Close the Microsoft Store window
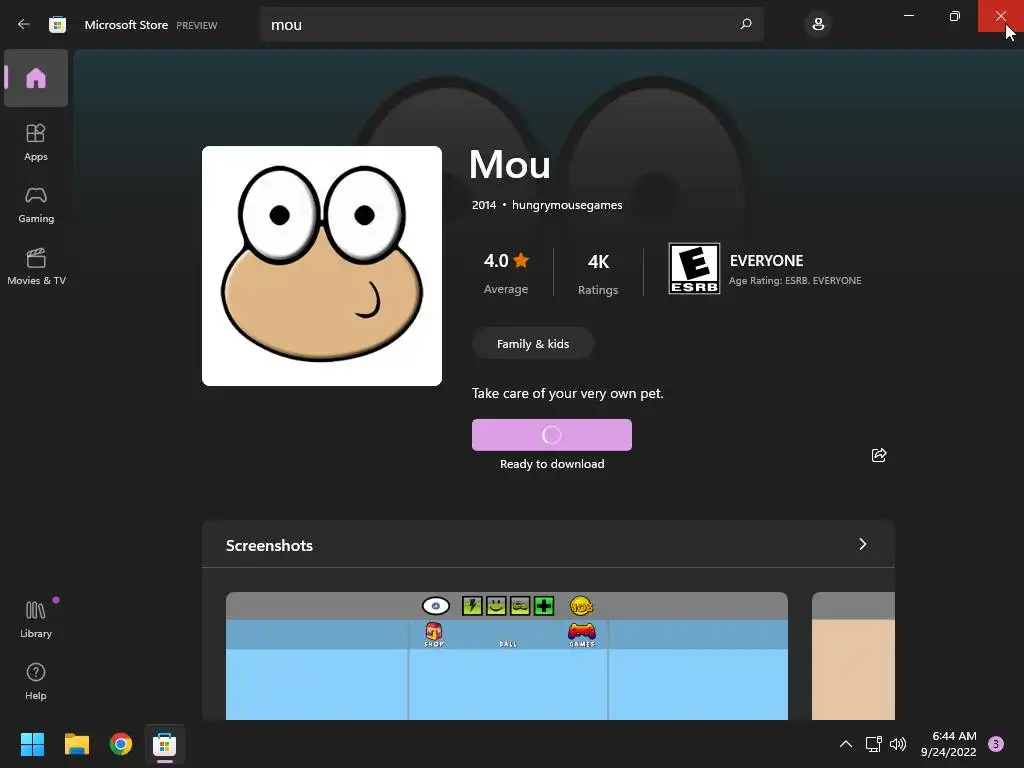The height and width of the screenshot is (768, 1024). (1000, 16)
